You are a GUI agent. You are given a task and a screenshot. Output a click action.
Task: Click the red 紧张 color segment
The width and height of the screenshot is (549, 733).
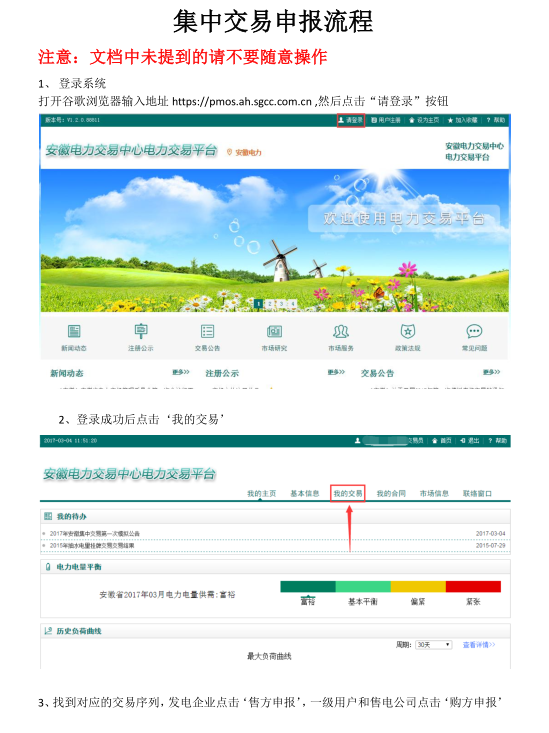pyautogui.click(x=473, y=587)
